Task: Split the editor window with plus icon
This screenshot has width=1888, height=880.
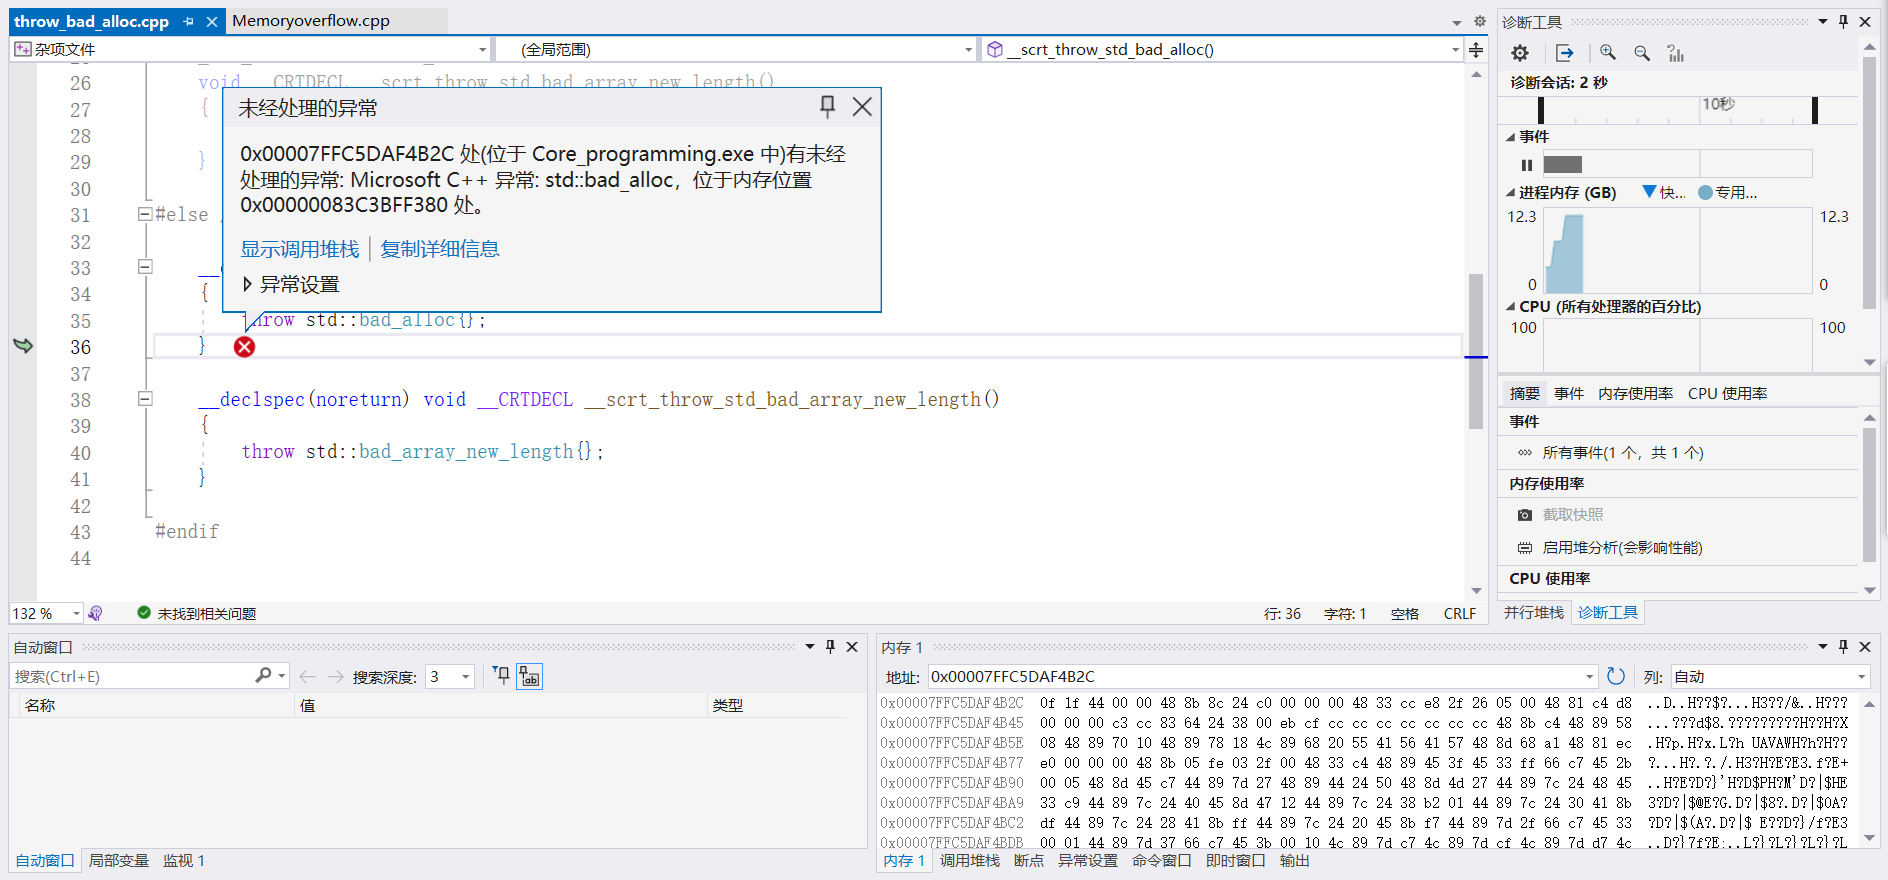Action: [x=1476, y=50]
